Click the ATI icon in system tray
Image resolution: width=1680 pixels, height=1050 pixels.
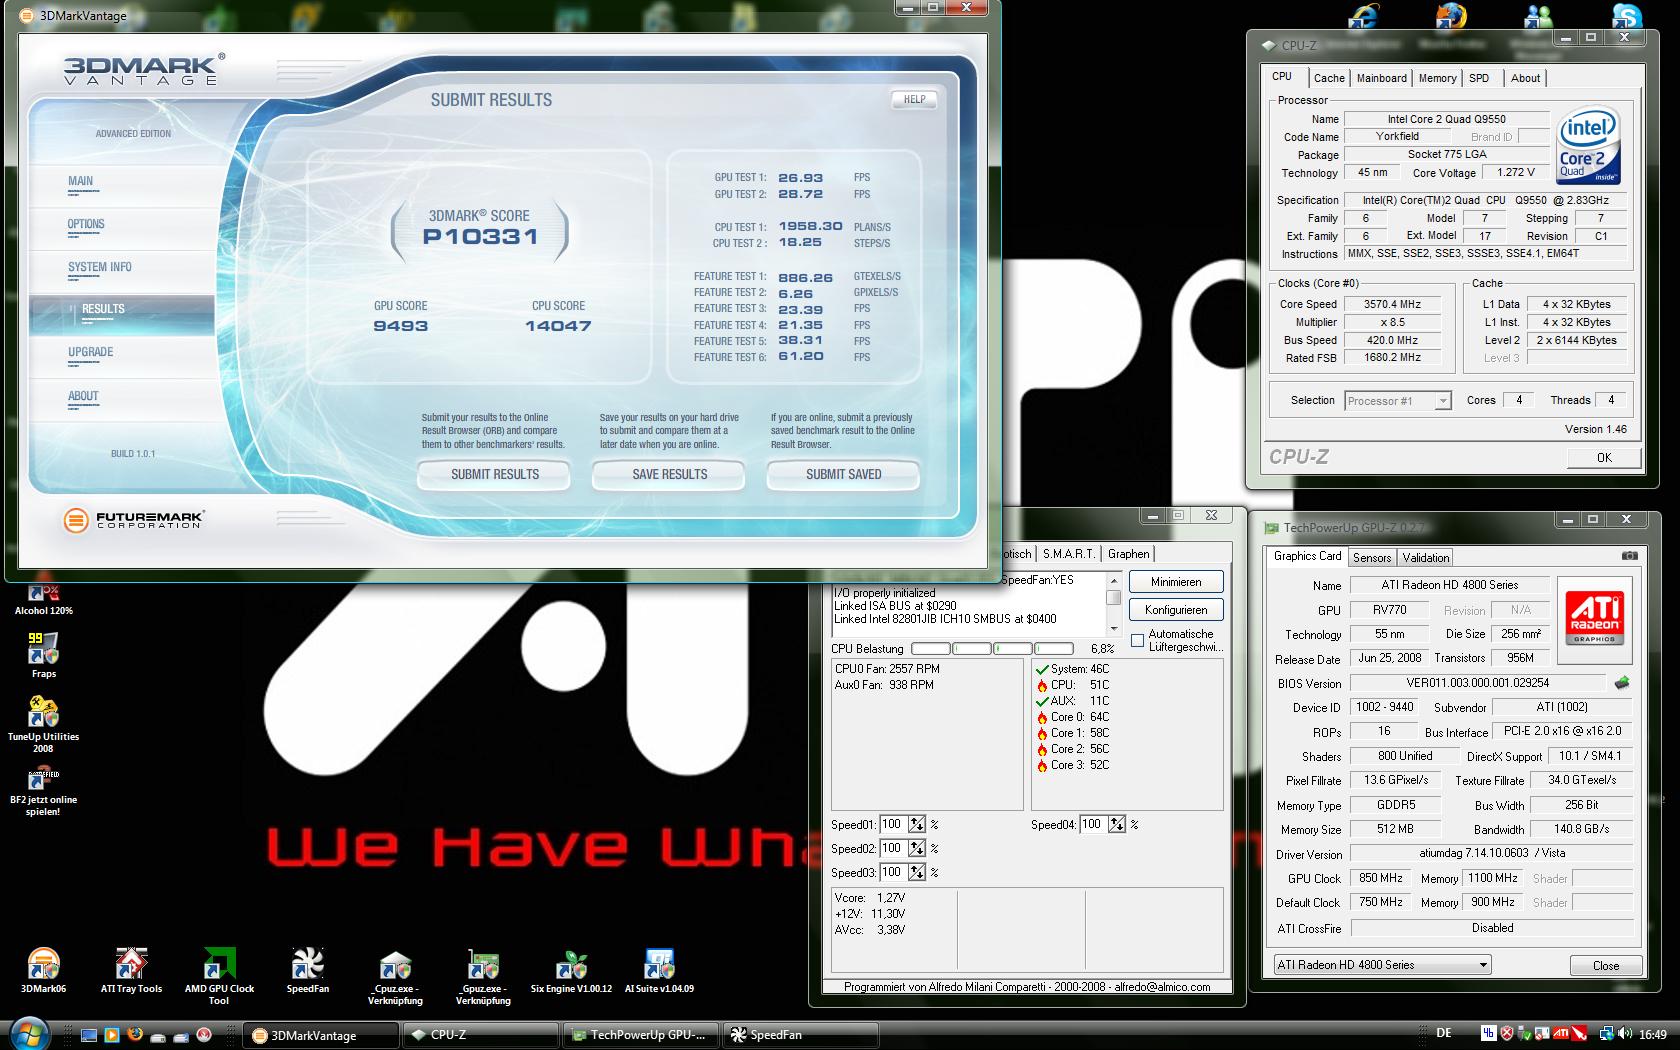1561,1034
